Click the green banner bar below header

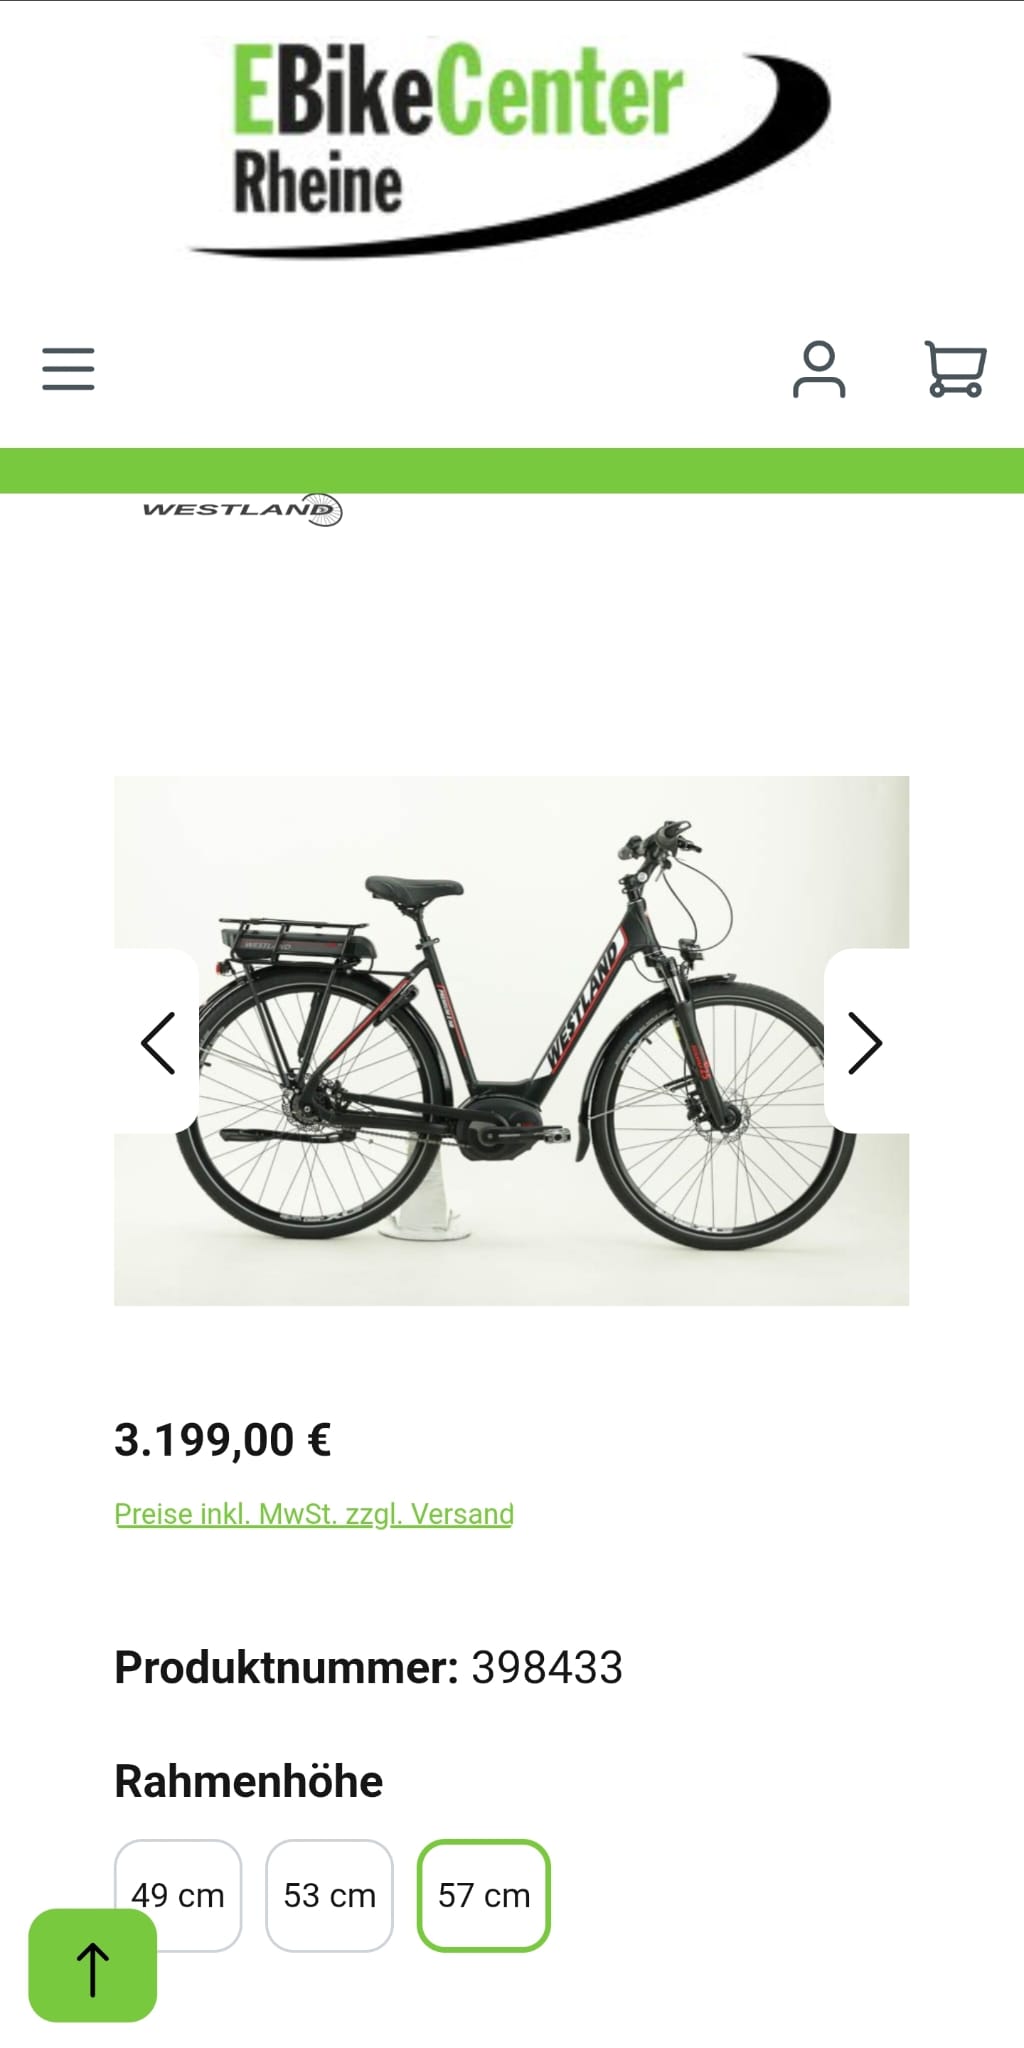coord(512,470)
